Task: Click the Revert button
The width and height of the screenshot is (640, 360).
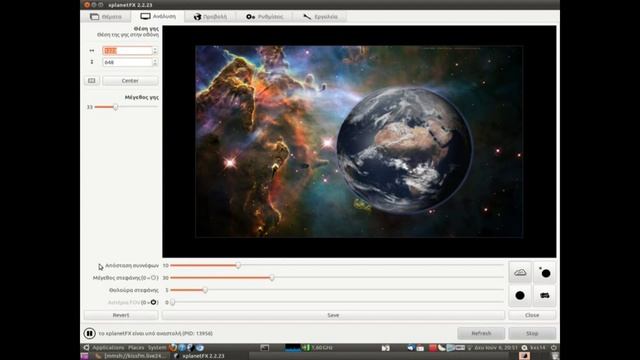Action: (121, 315)
